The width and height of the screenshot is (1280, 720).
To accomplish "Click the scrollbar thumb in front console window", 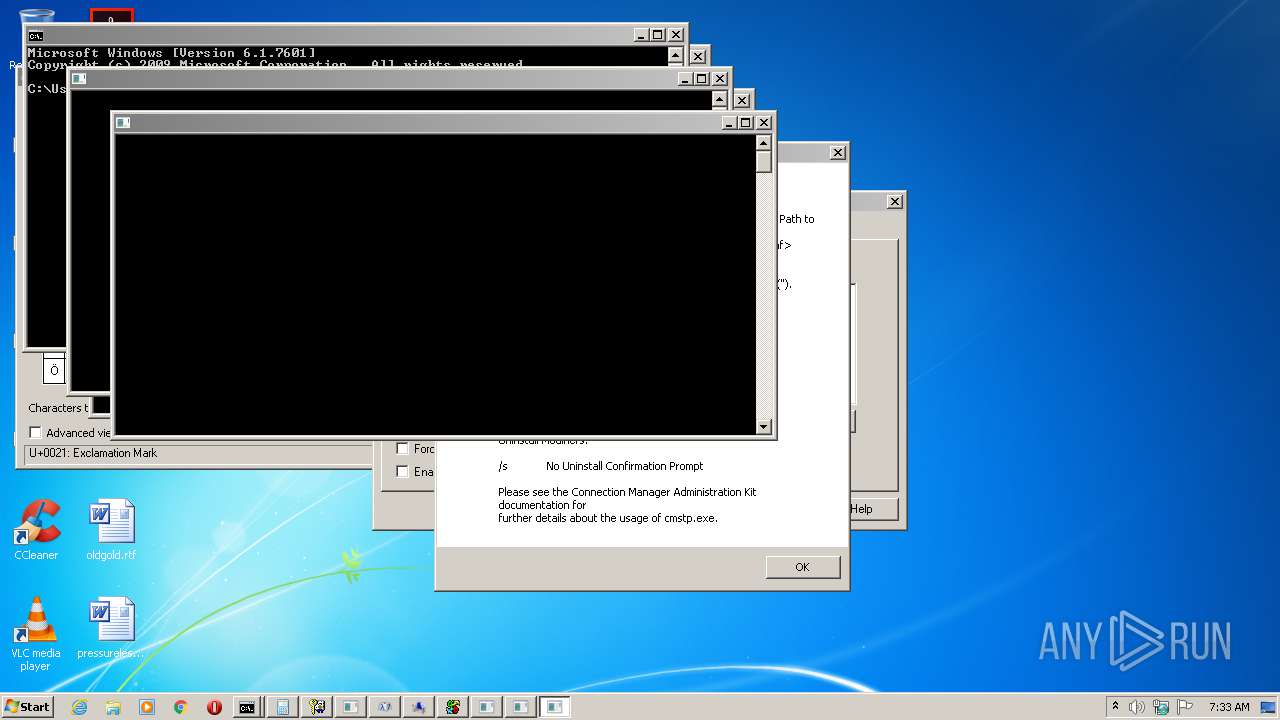I will point(764,162).
